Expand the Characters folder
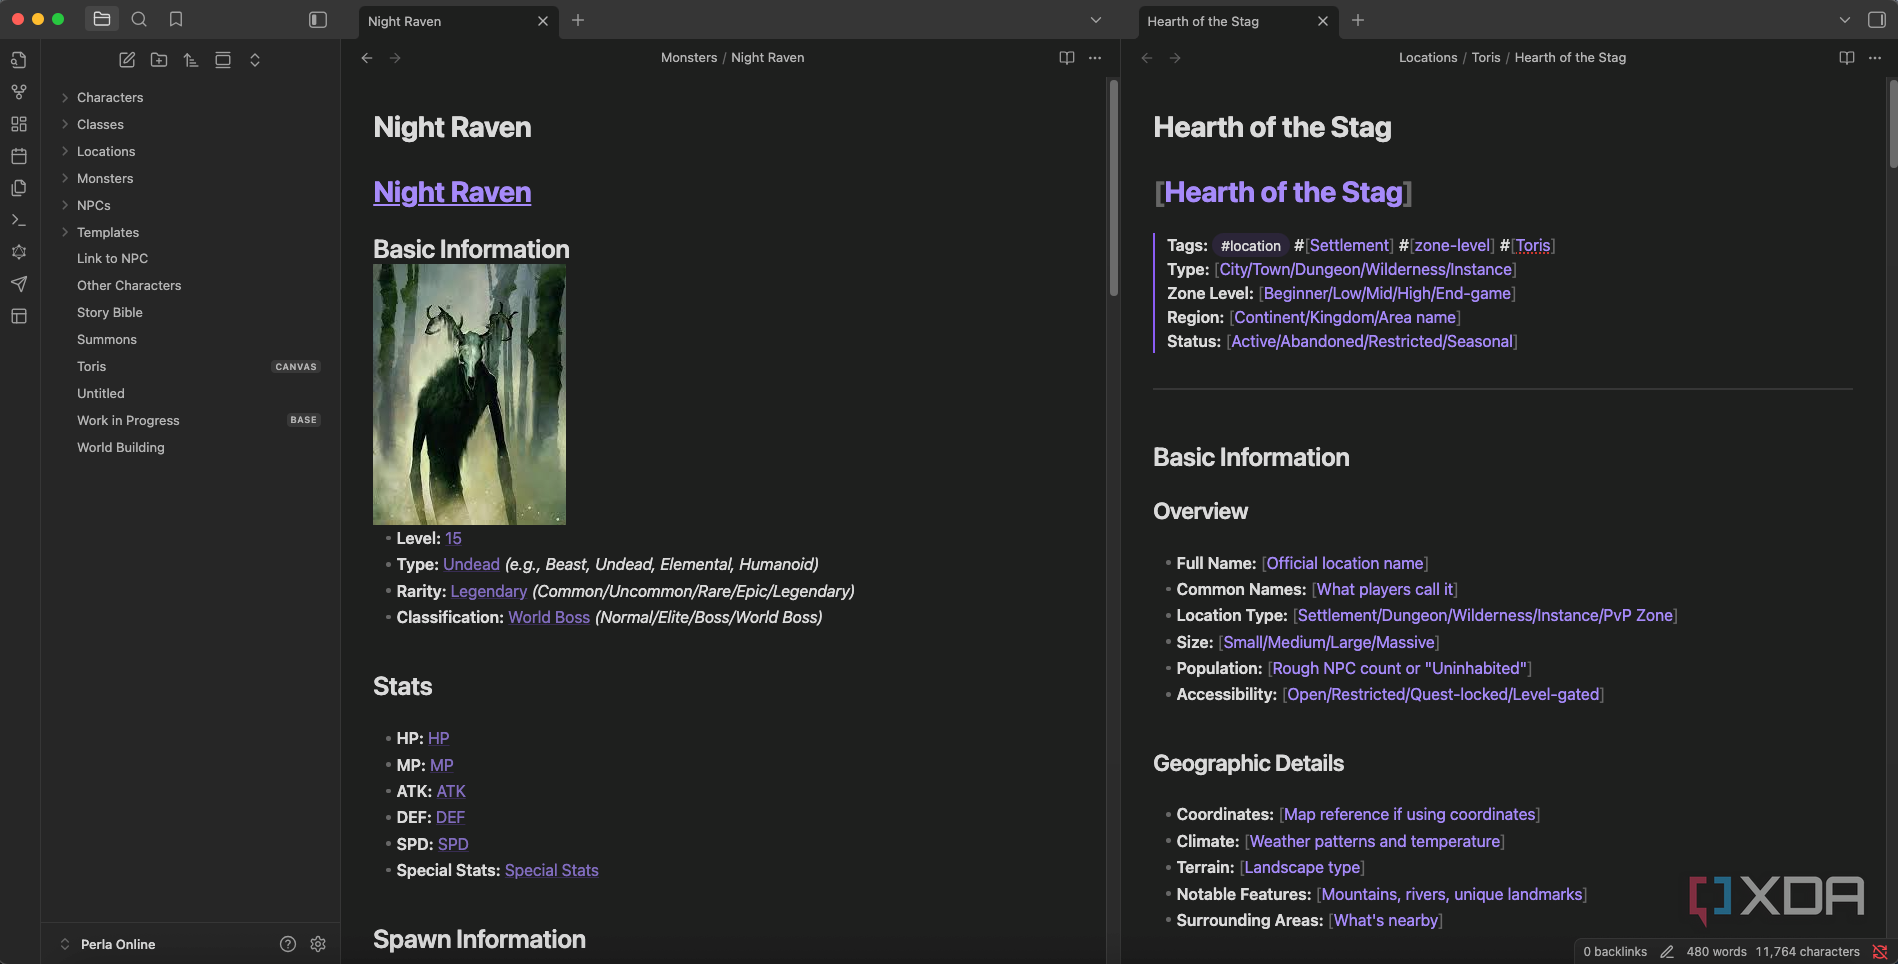 point(110,97)
